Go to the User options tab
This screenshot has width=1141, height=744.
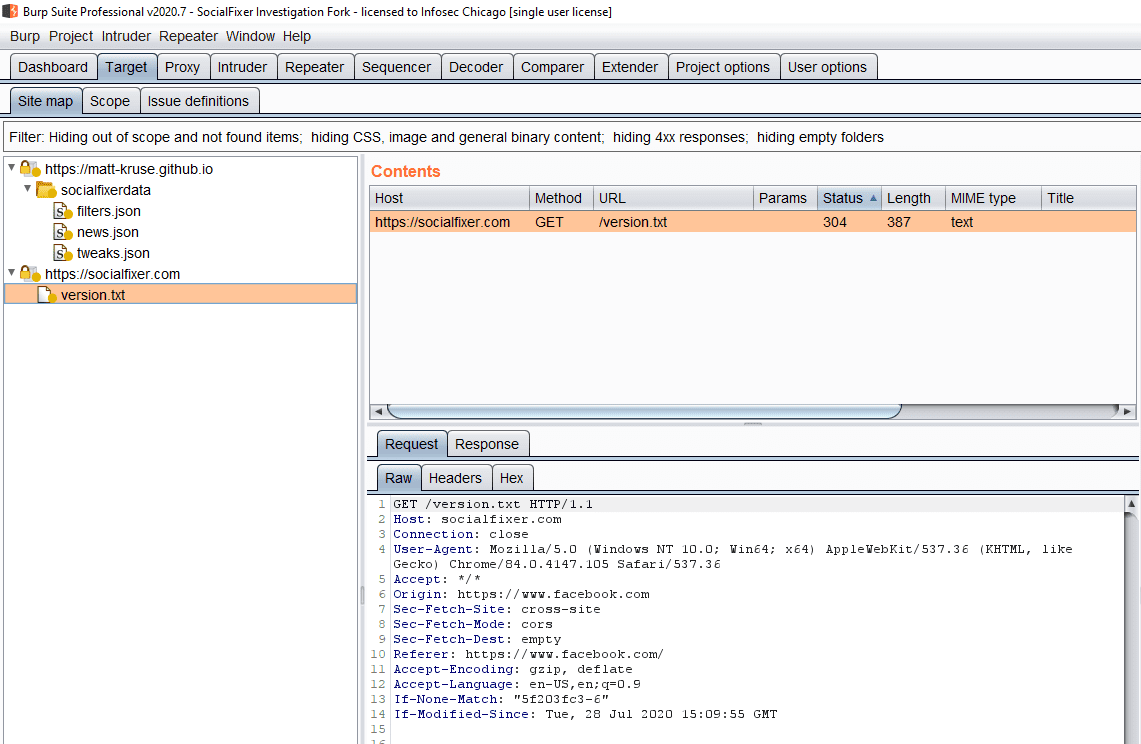[827, 67]
